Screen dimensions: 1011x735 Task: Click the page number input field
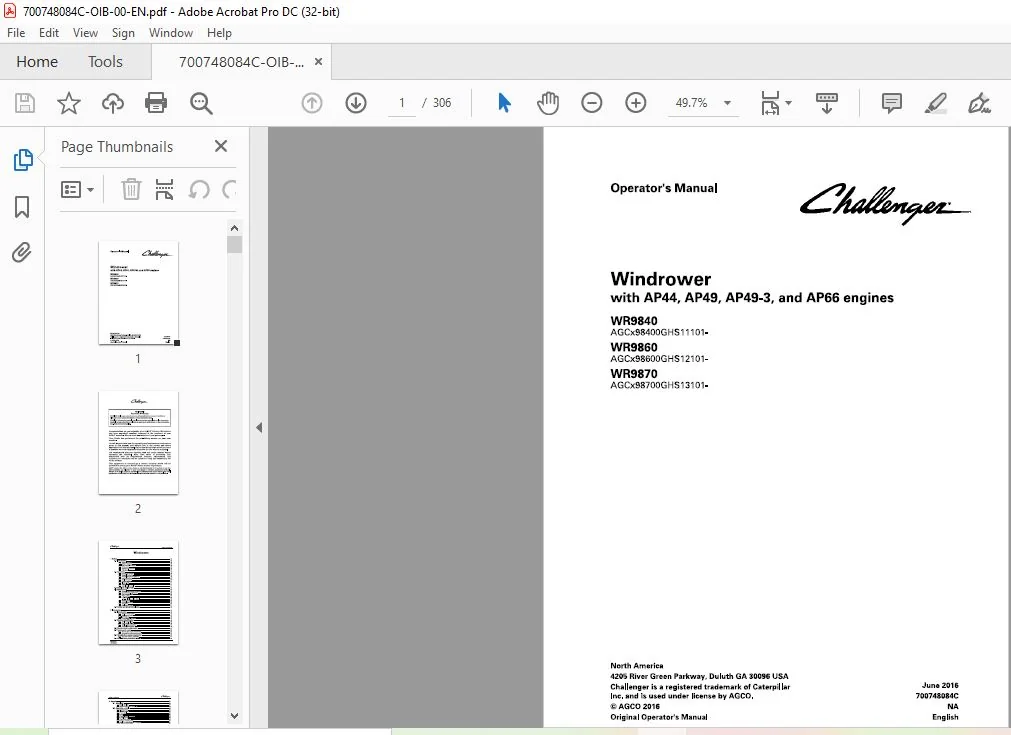tap(402, 103)
